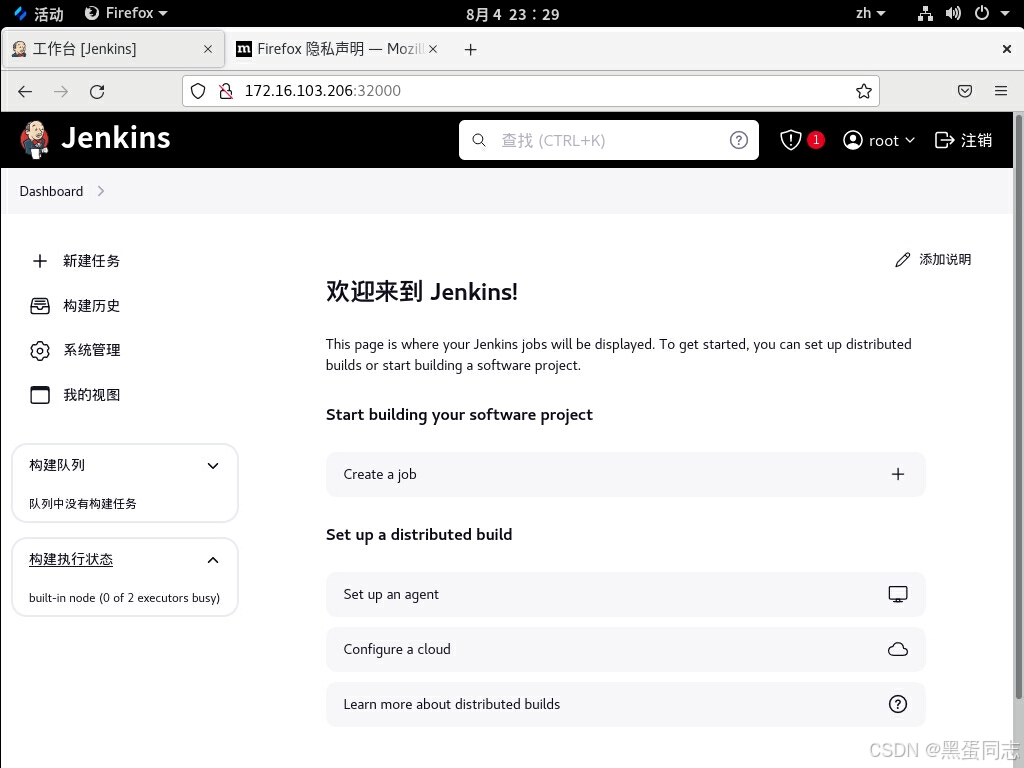
Task: Open 新建任务 in the sidebar
Action: (76, 261)
